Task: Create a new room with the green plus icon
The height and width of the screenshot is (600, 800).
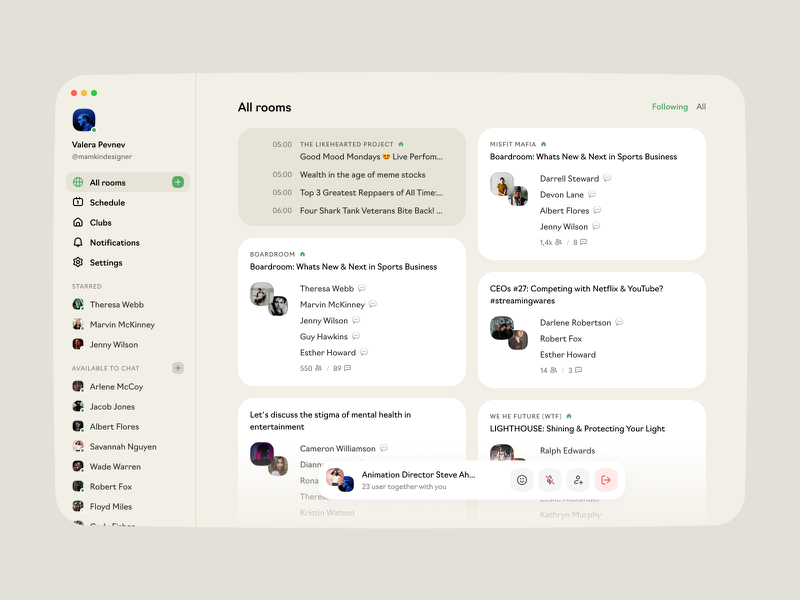Action: pyautogui.click(x=177, y=182)
